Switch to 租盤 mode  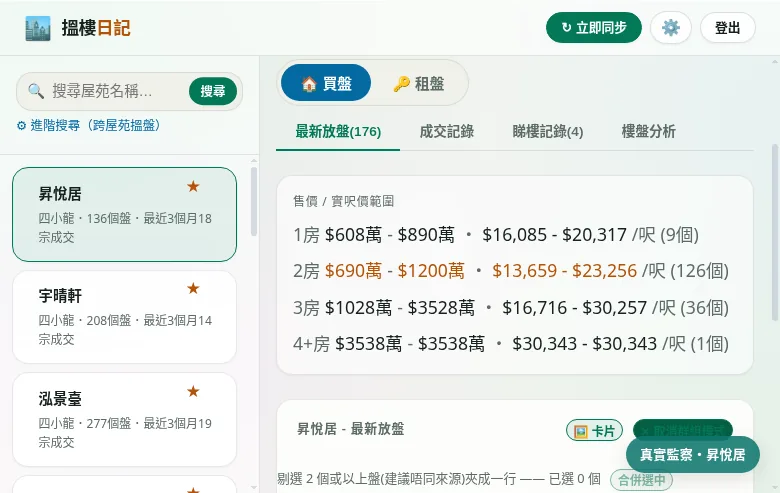[x=419, y=83]
